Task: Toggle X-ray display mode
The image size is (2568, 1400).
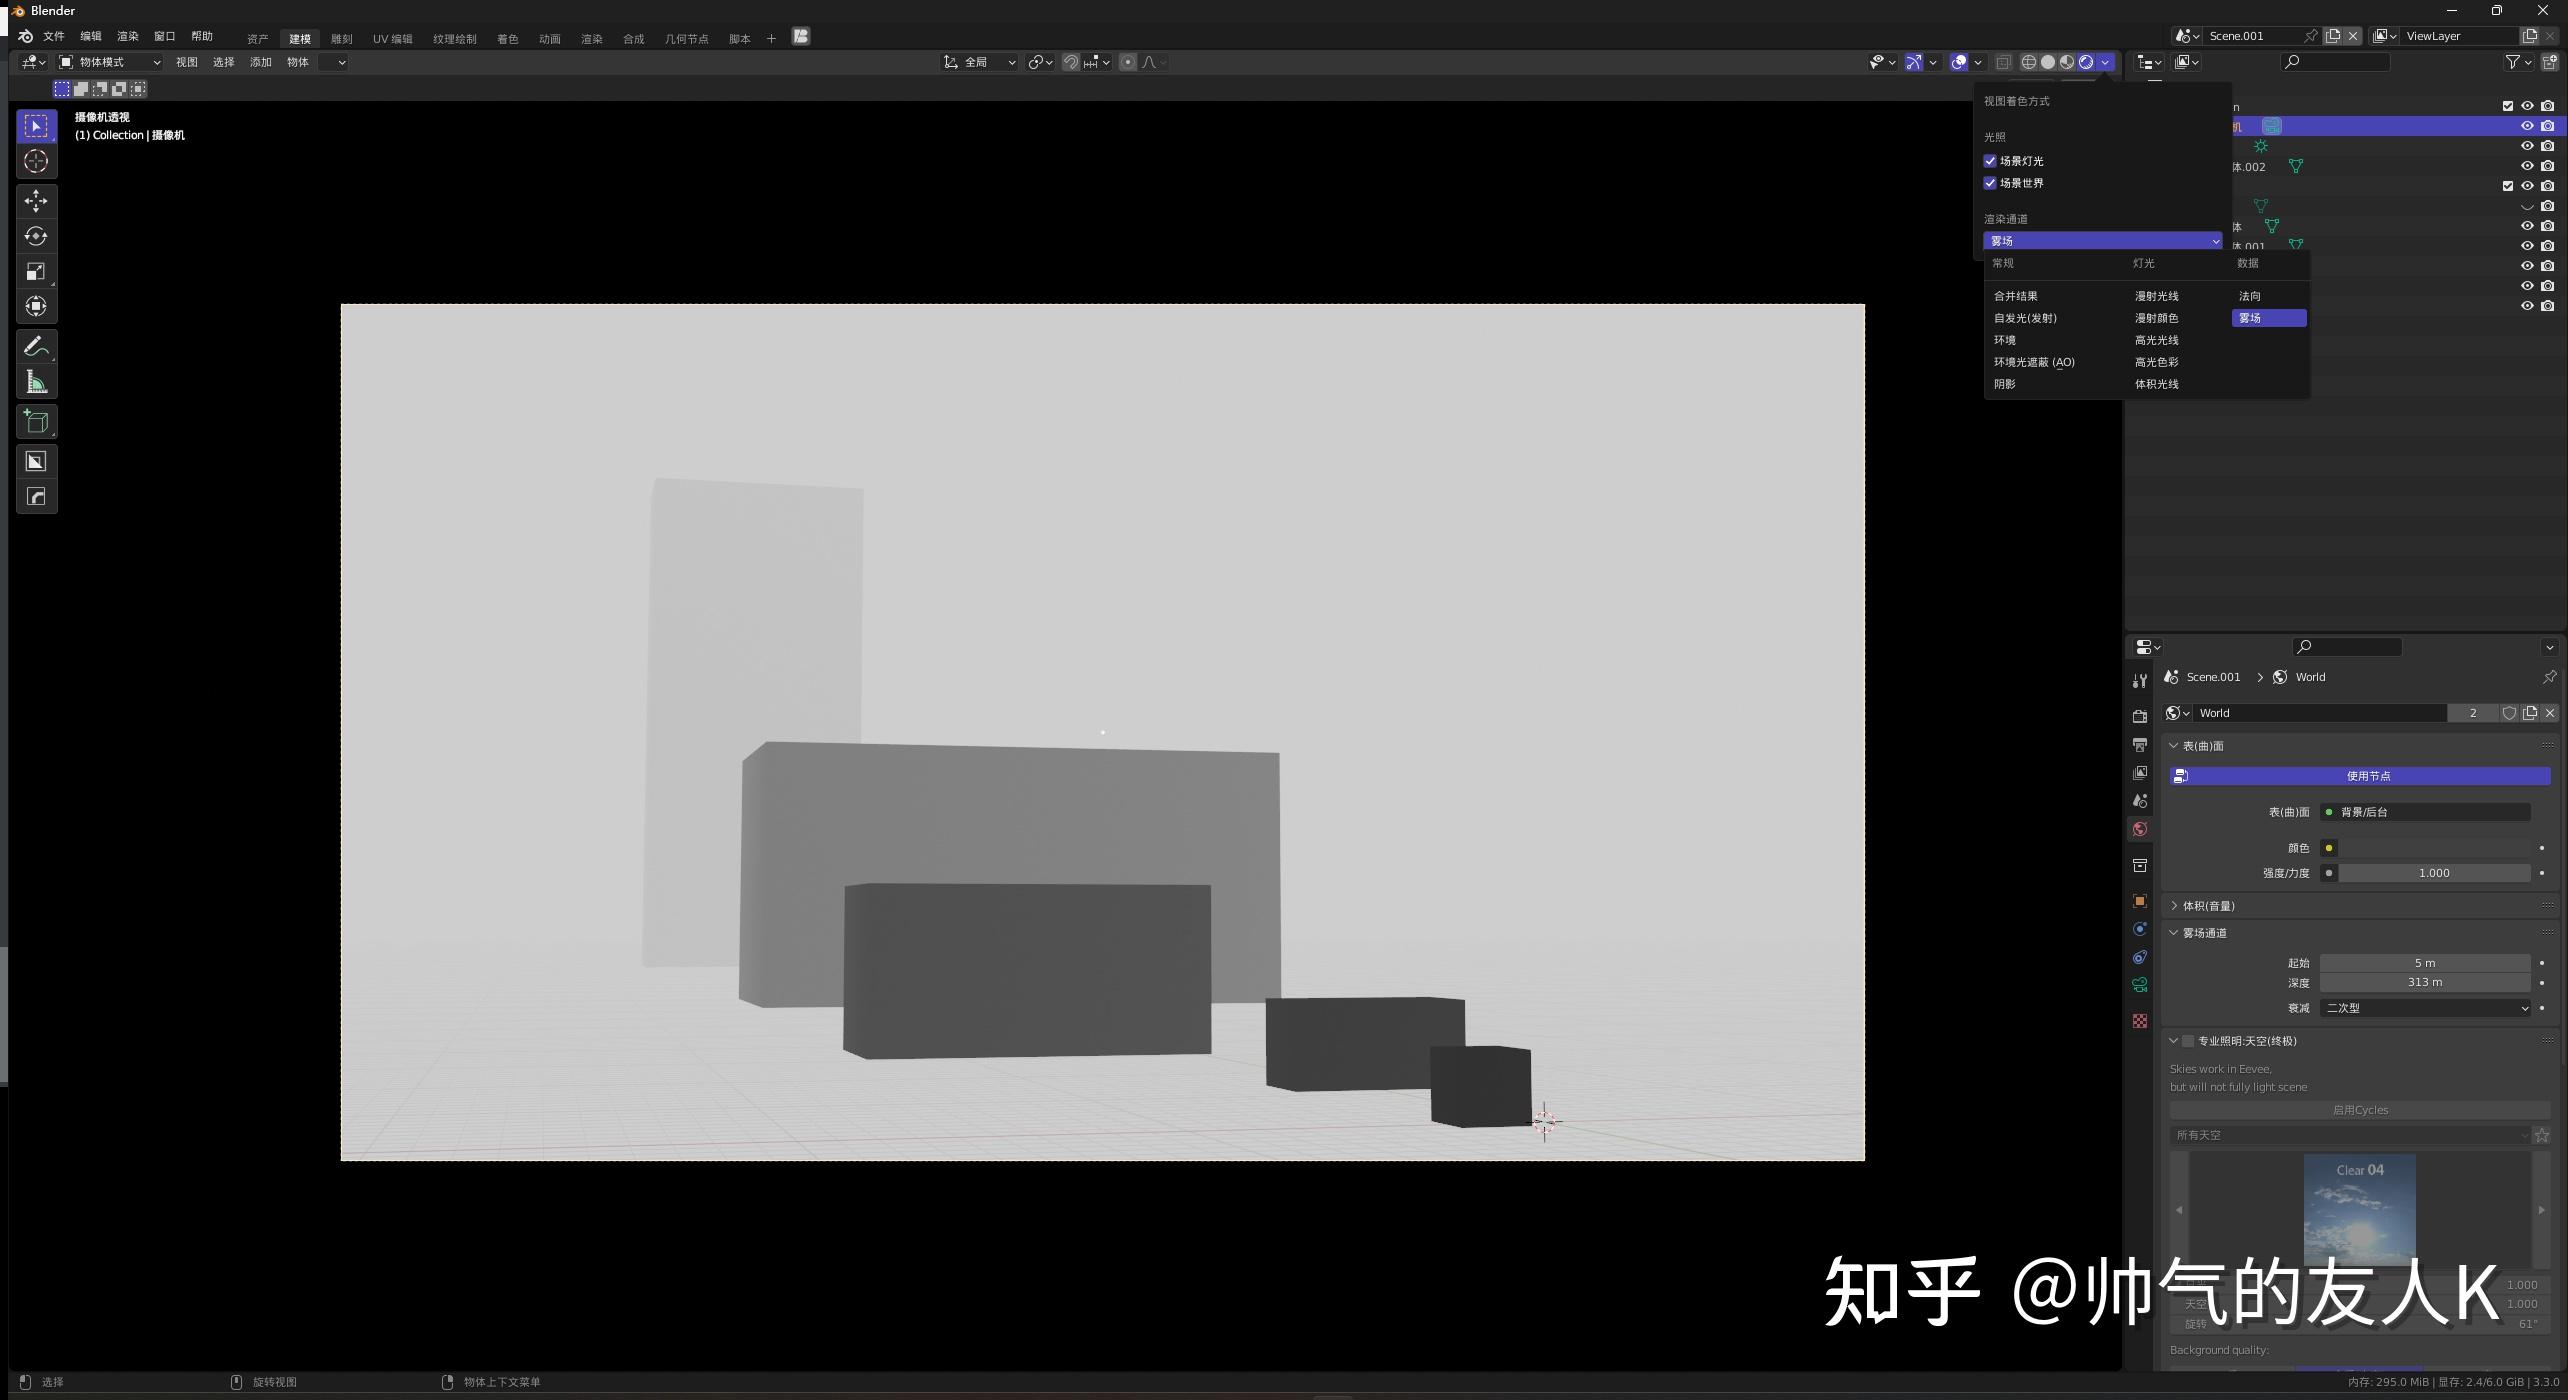Action: pyautogui.click(x=2003, y=62)
